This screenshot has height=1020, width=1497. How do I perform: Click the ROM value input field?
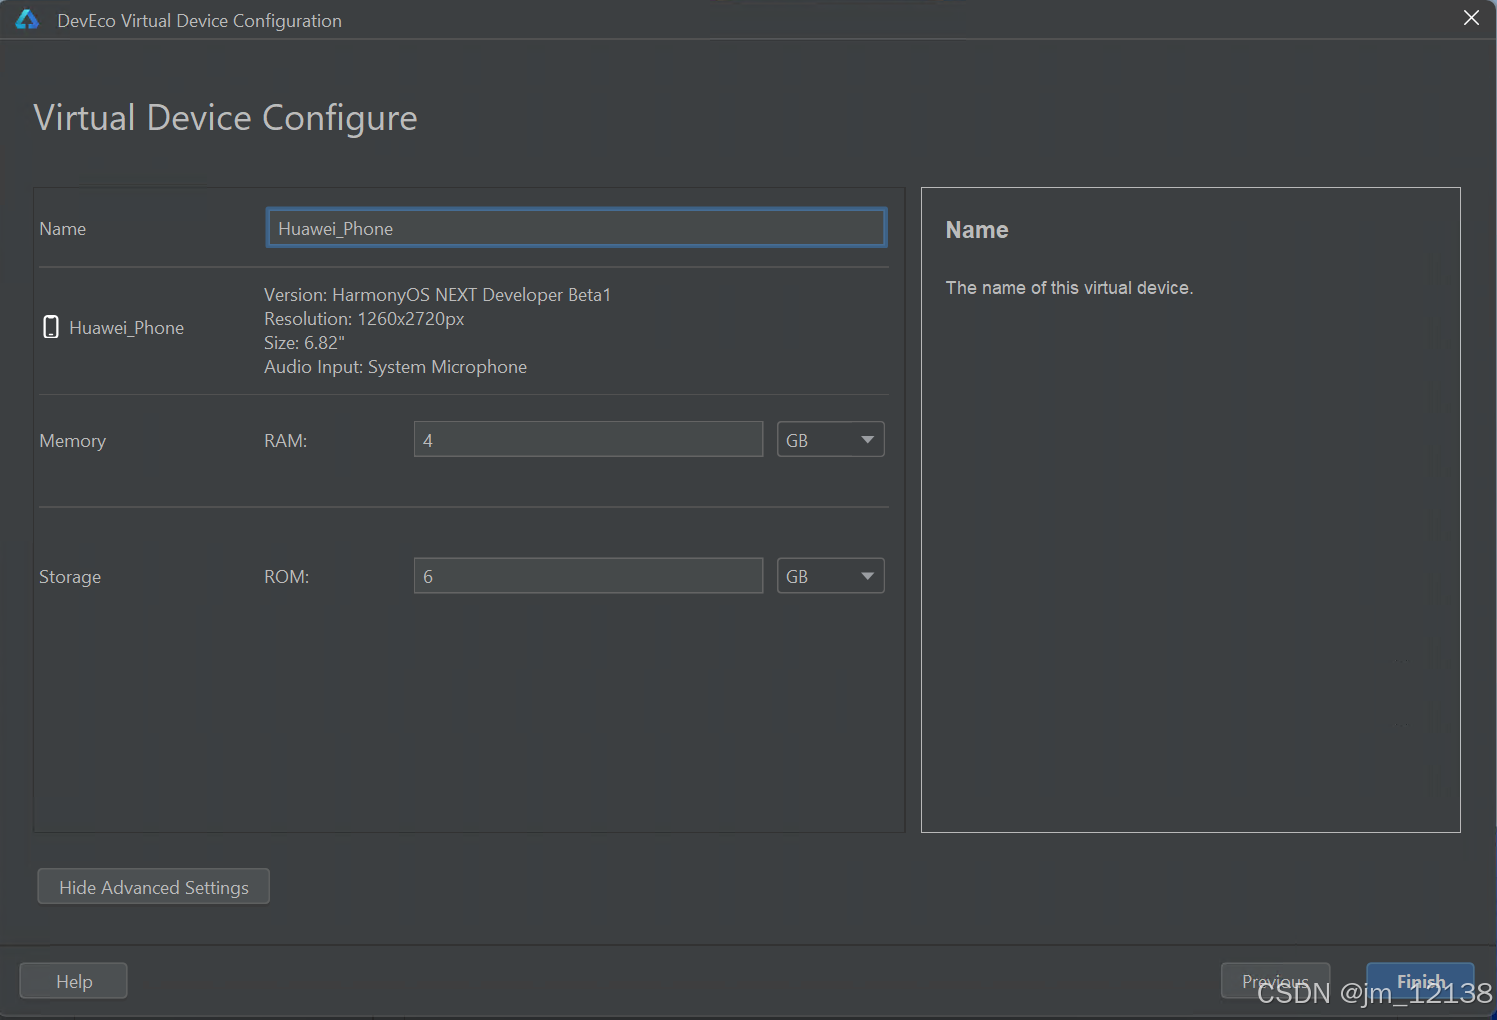588,576
